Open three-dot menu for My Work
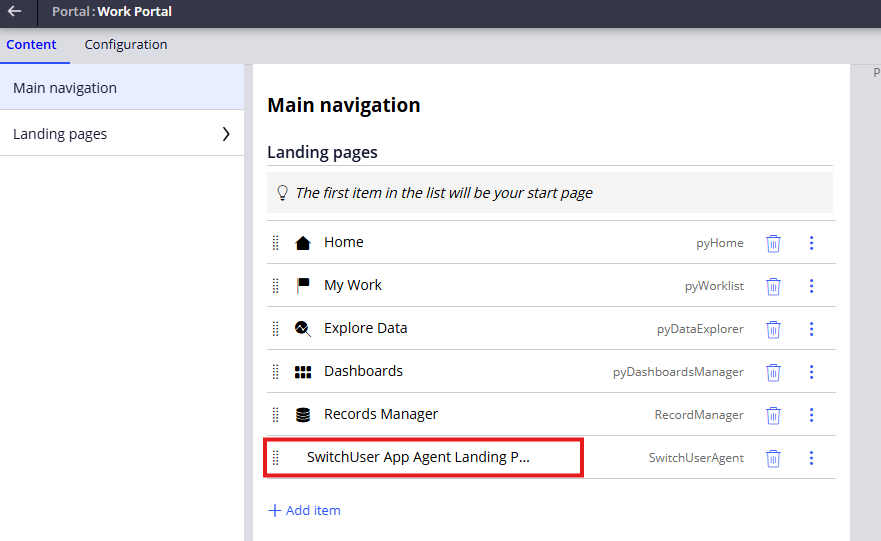 tap(811, 286)
